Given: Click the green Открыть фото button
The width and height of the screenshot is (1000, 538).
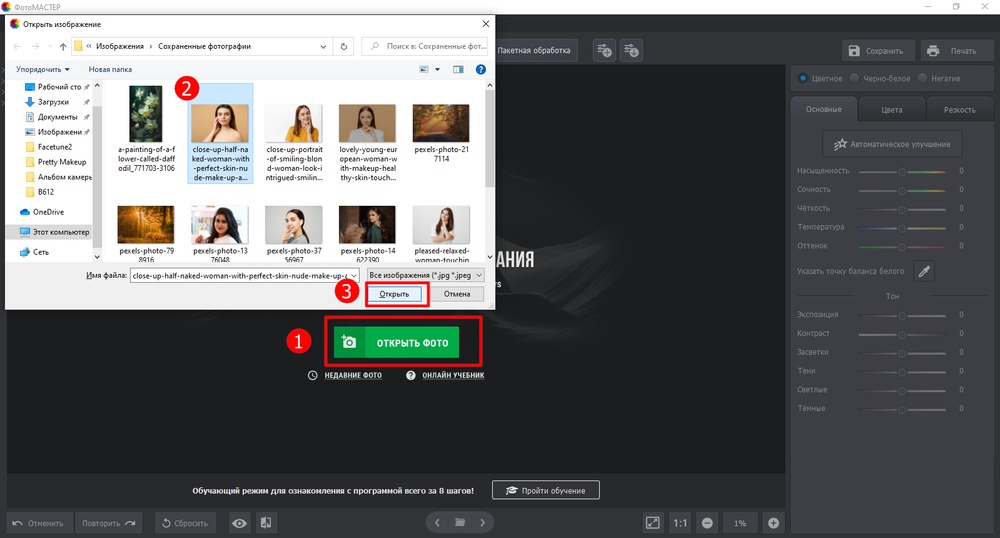Looking at the screenshot, I should pyautogui.click(x=396, y=342).
